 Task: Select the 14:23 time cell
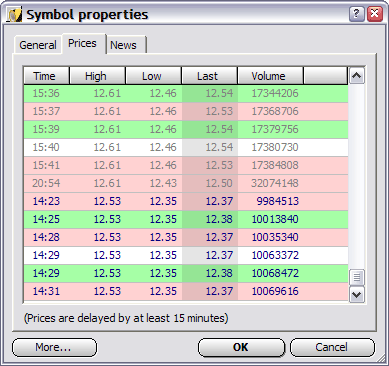pos(46,201)
